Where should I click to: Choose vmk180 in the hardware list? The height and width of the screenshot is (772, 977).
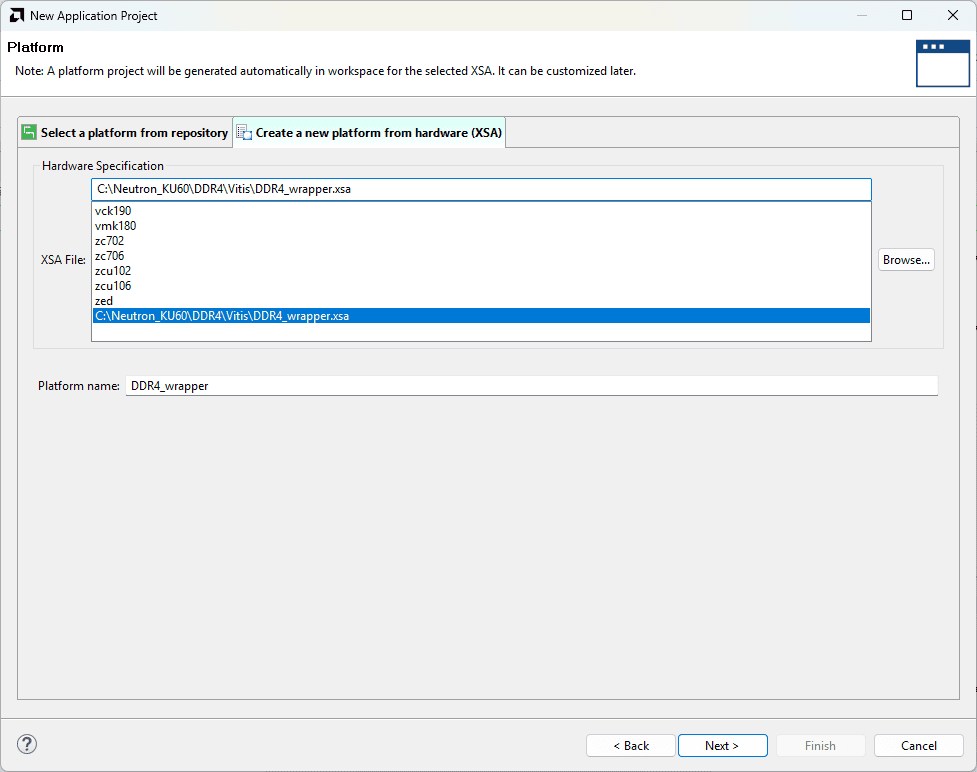115,226
